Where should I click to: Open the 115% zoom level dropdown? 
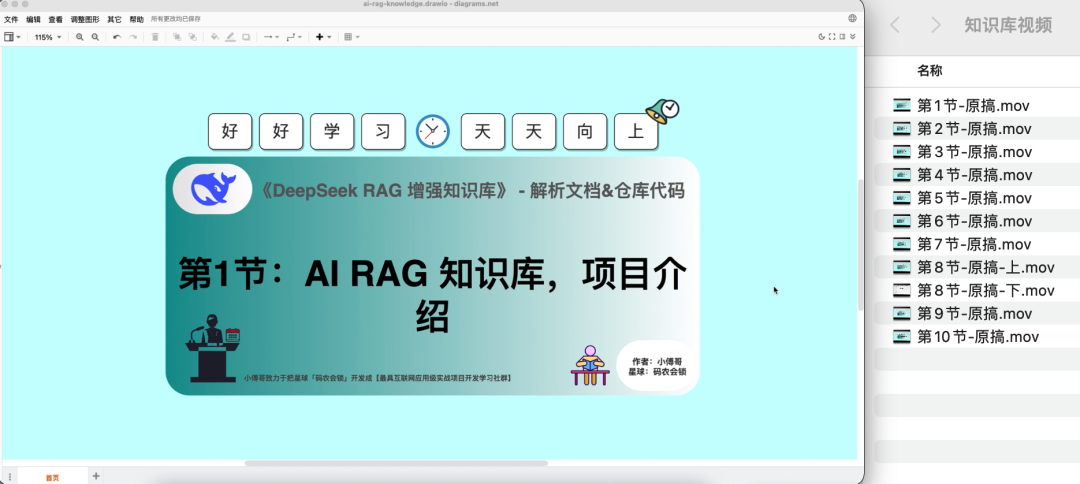48,37
